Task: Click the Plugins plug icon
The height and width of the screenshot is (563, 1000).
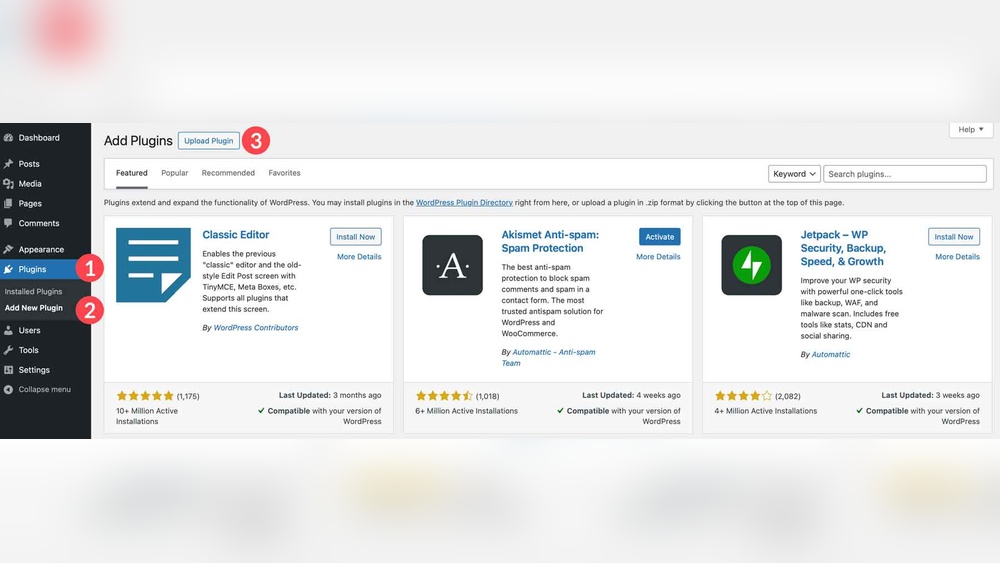Action: 8,269
